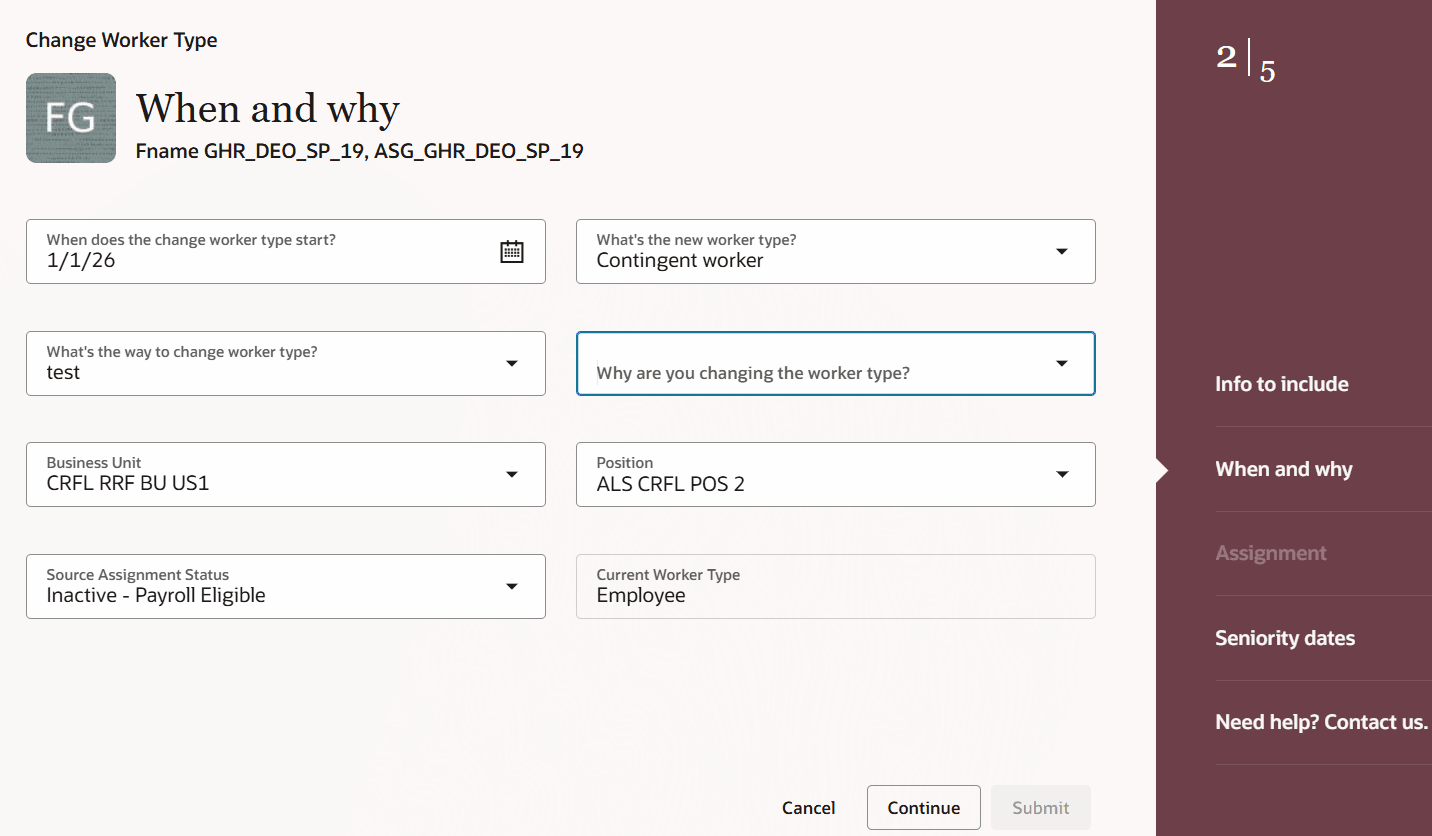Click the arrow icon beside Business Unit
The width and height of the screenshot is (1432, 836).
coord(512,474)
